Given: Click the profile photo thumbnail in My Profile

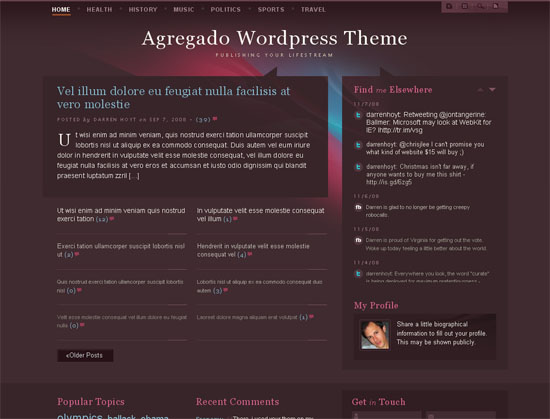Looking at the screenshot, I should (x=375, y=335).
